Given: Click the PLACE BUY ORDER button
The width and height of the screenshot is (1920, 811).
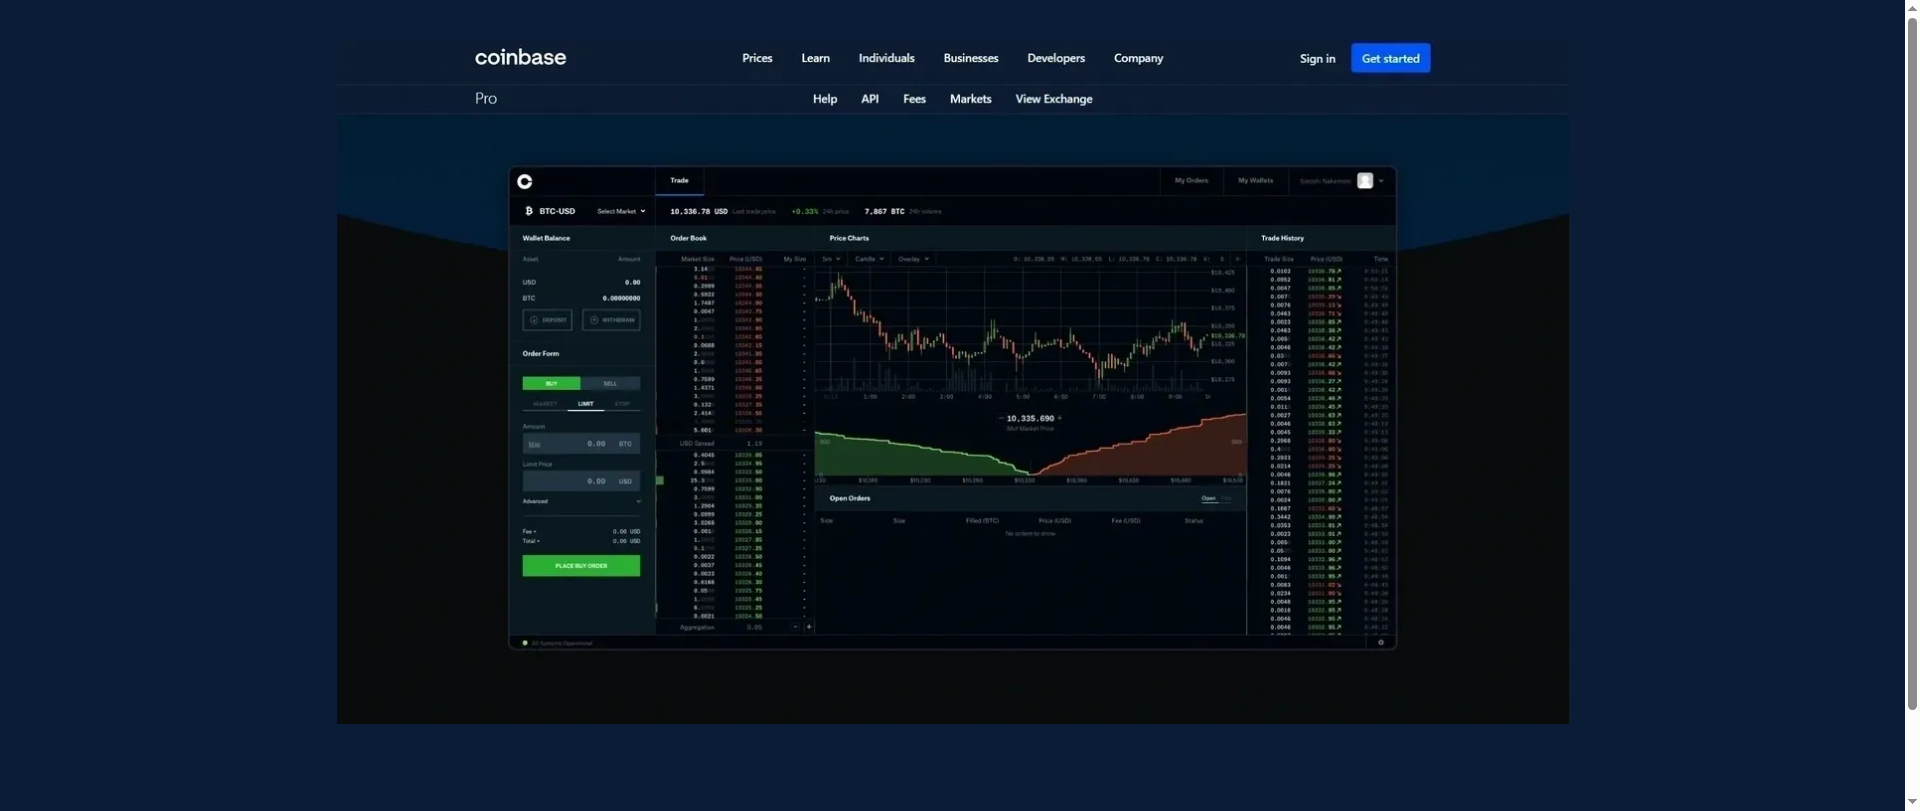Looking at the screenshot, I should tap(581, 566).
